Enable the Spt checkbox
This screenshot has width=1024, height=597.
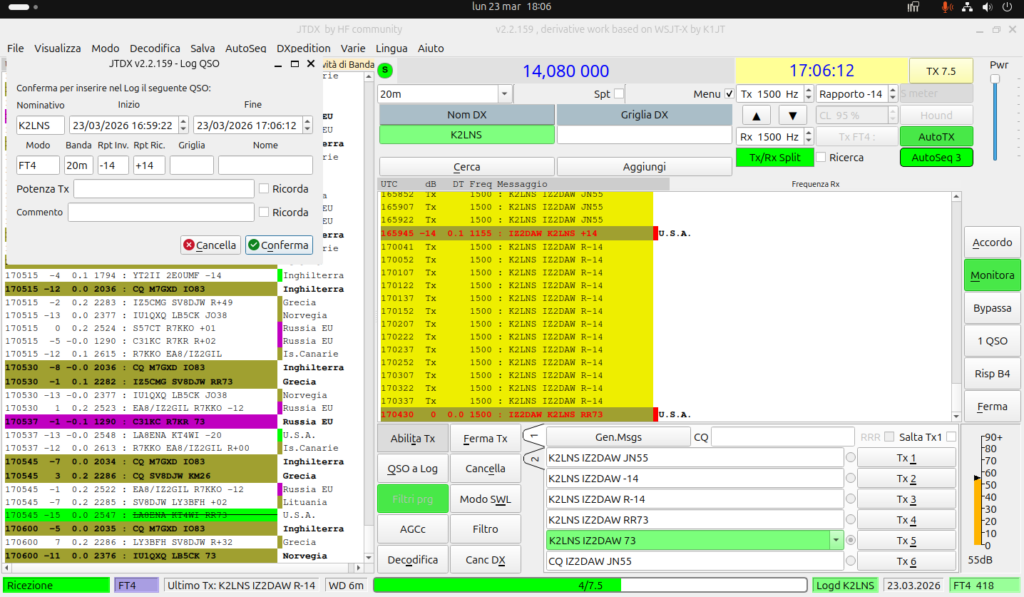click(619, 94)
